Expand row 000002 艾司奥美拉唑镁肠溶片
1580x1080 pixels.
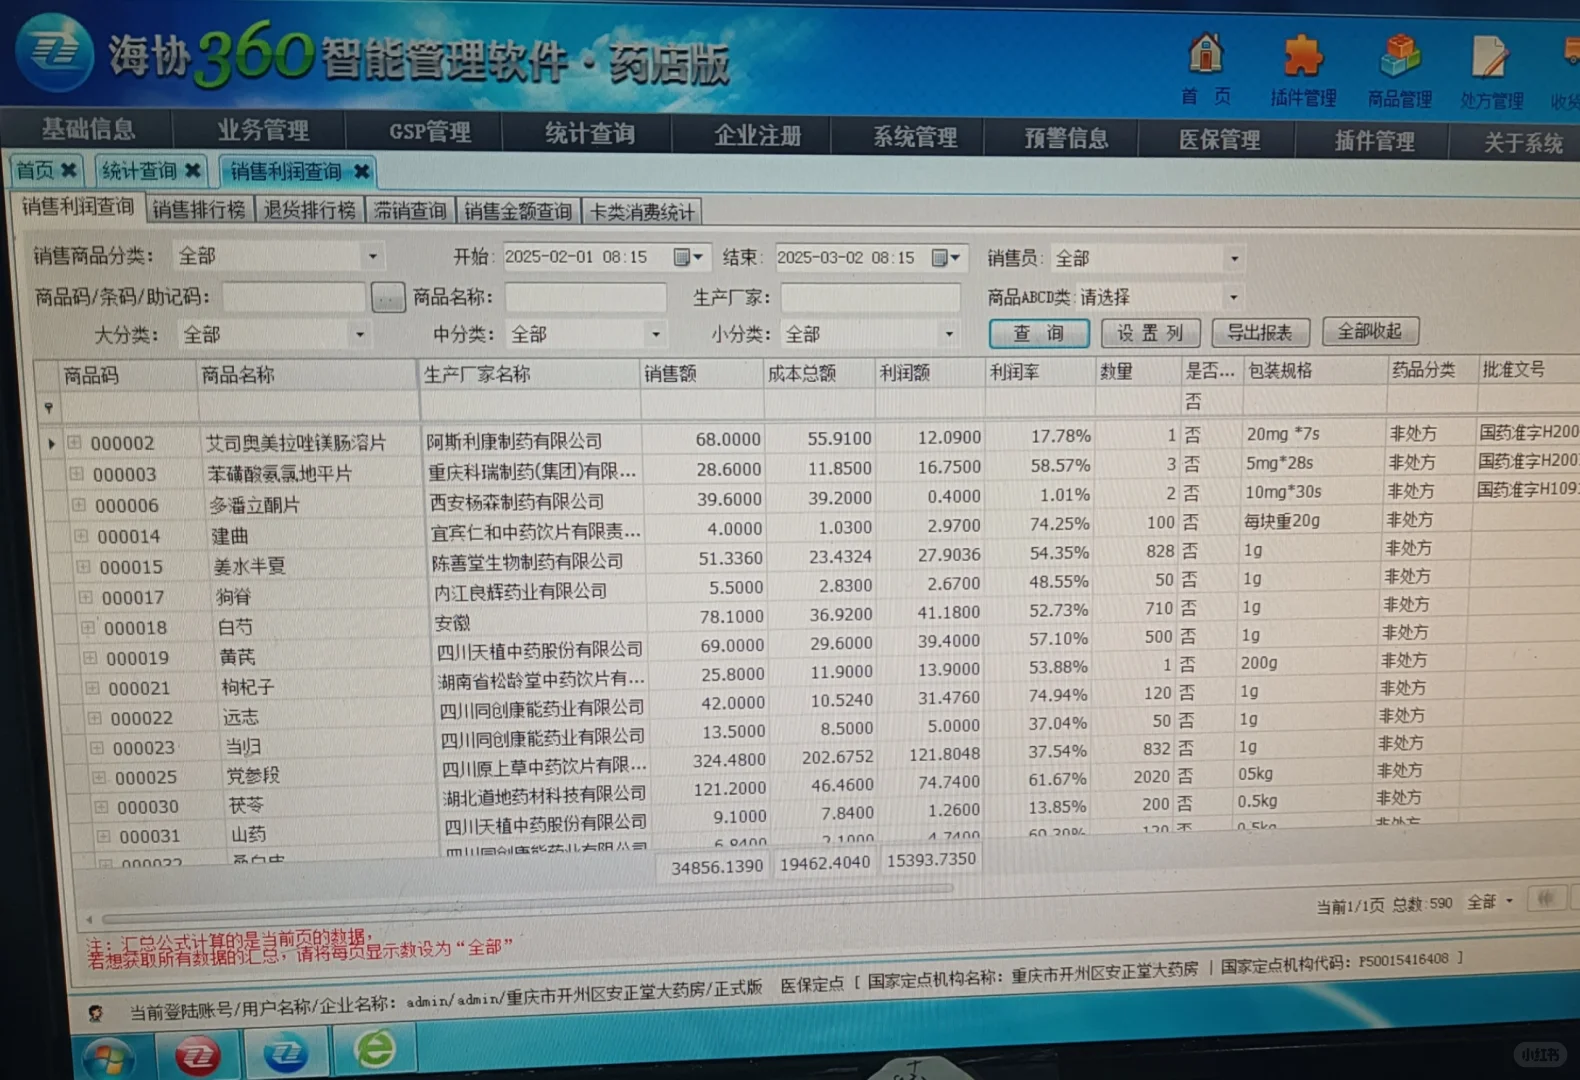(75, 441)
